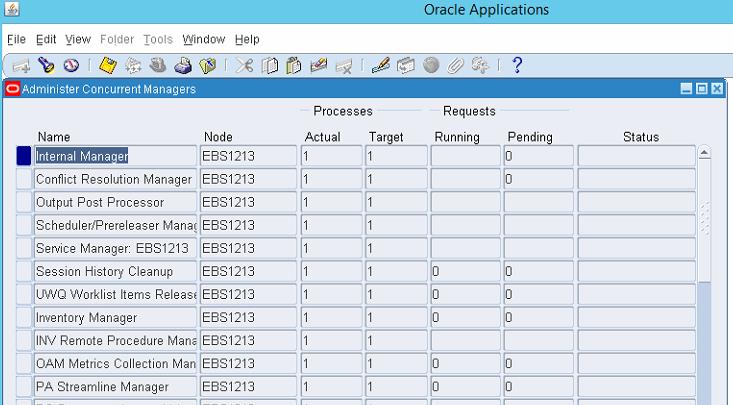
Task: Click the Java icon in title bar
Action: point(12,9)
